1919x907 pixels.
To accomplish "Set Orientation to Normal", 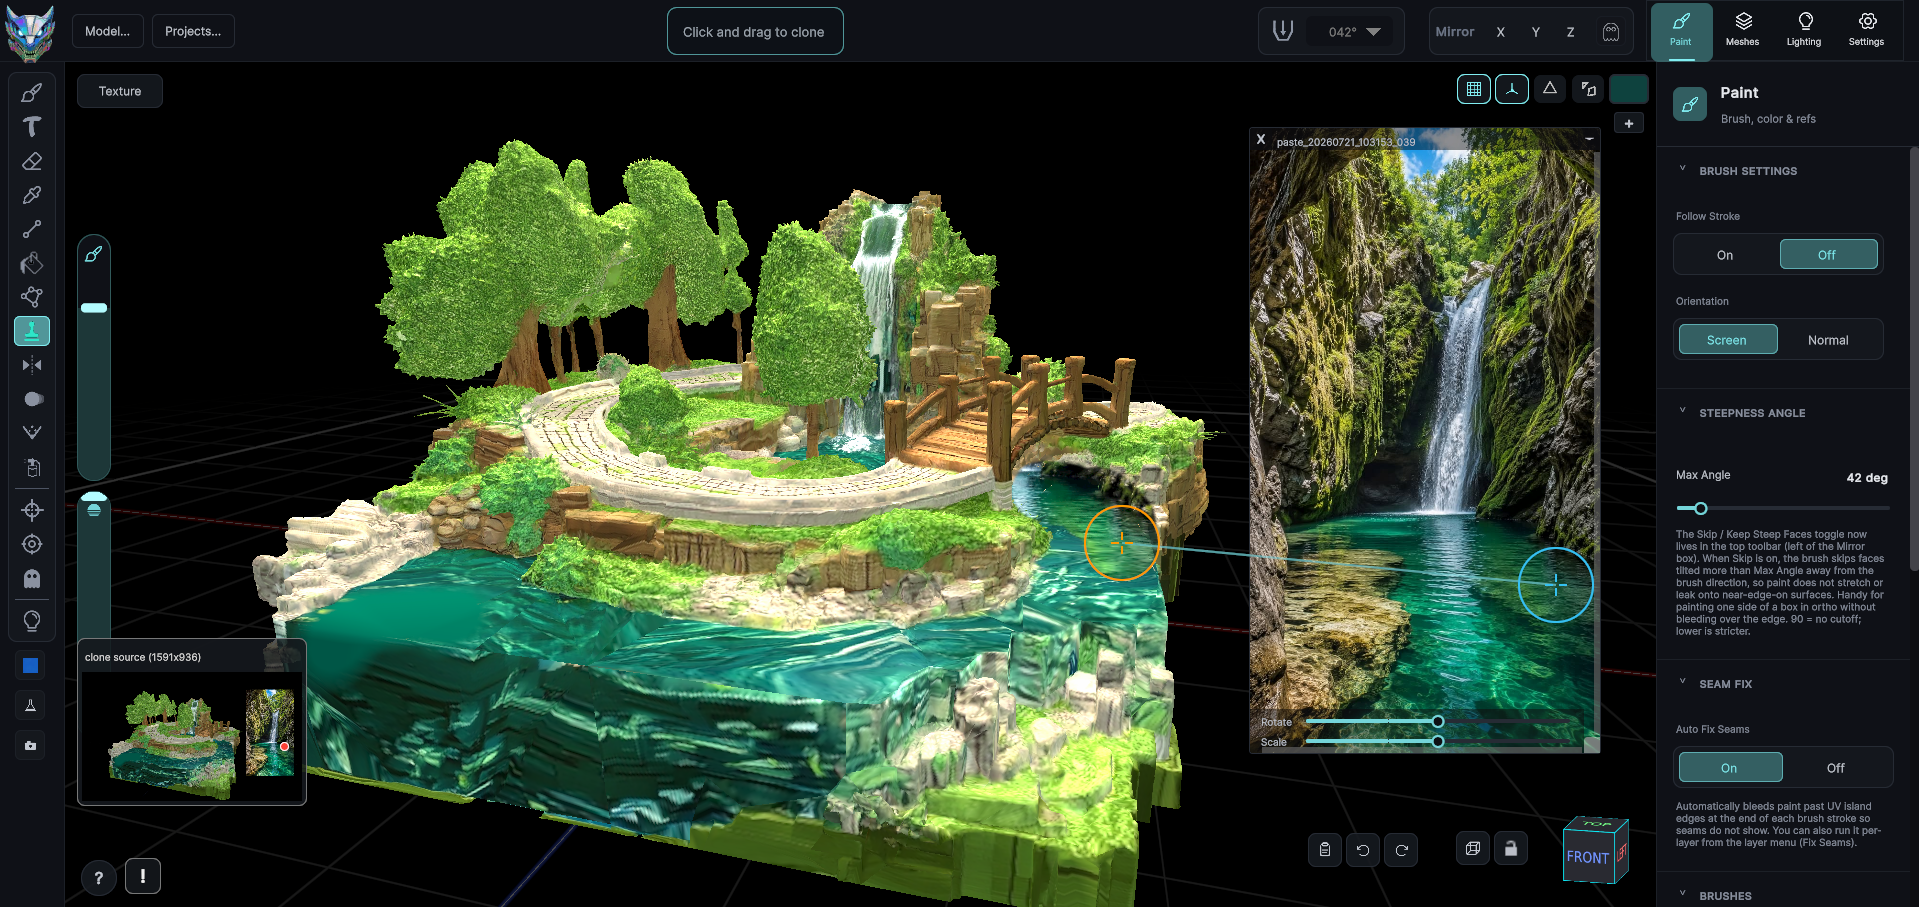I will coord(1828,340).
